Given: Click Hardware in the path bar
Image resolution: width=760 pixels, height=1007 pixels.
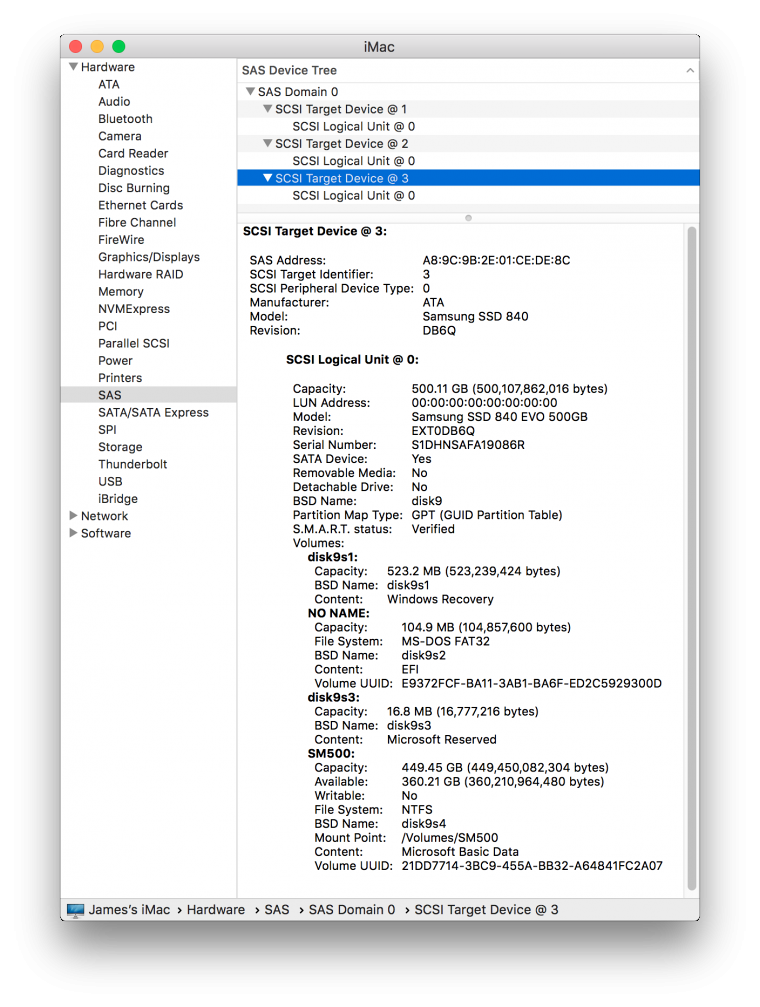Looking at the screenshot, I should pos(216,910).
